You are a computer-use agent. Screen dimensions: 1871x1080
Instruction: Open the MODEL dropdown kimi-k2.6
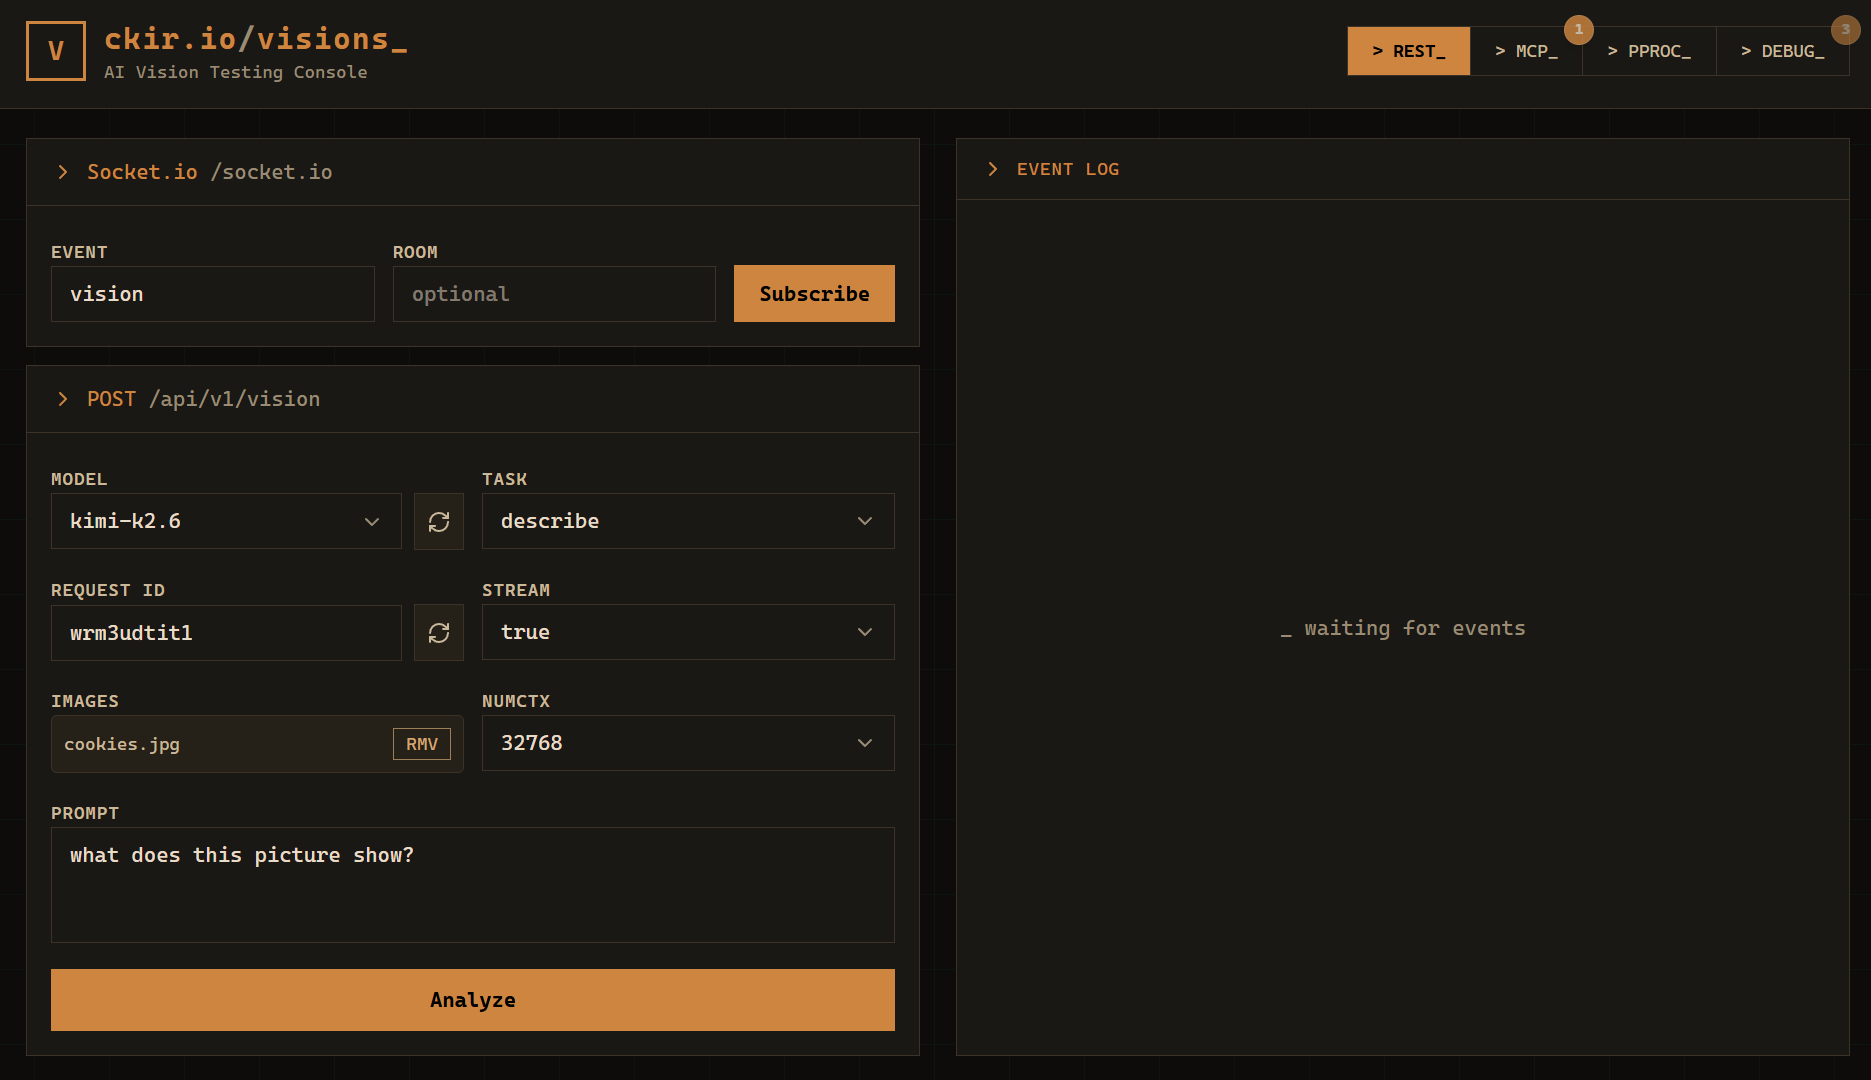226,521
